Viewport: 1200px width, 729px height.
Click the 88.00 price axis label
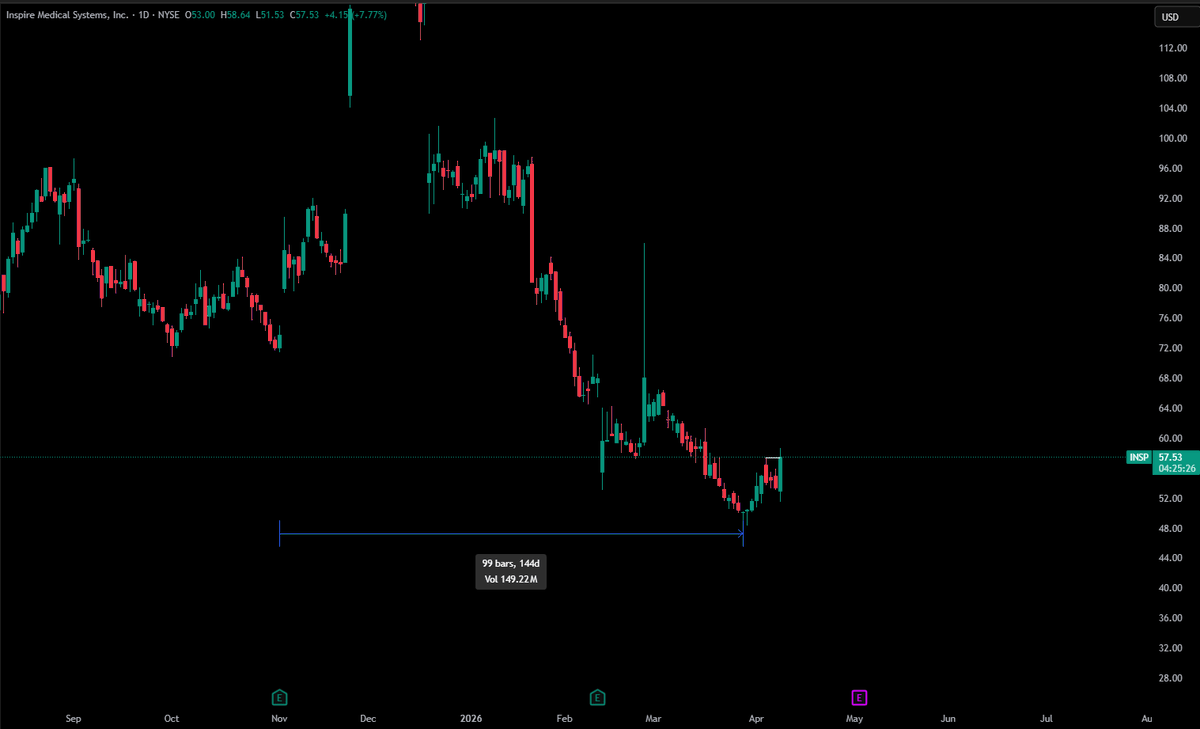coord(1171,228)
